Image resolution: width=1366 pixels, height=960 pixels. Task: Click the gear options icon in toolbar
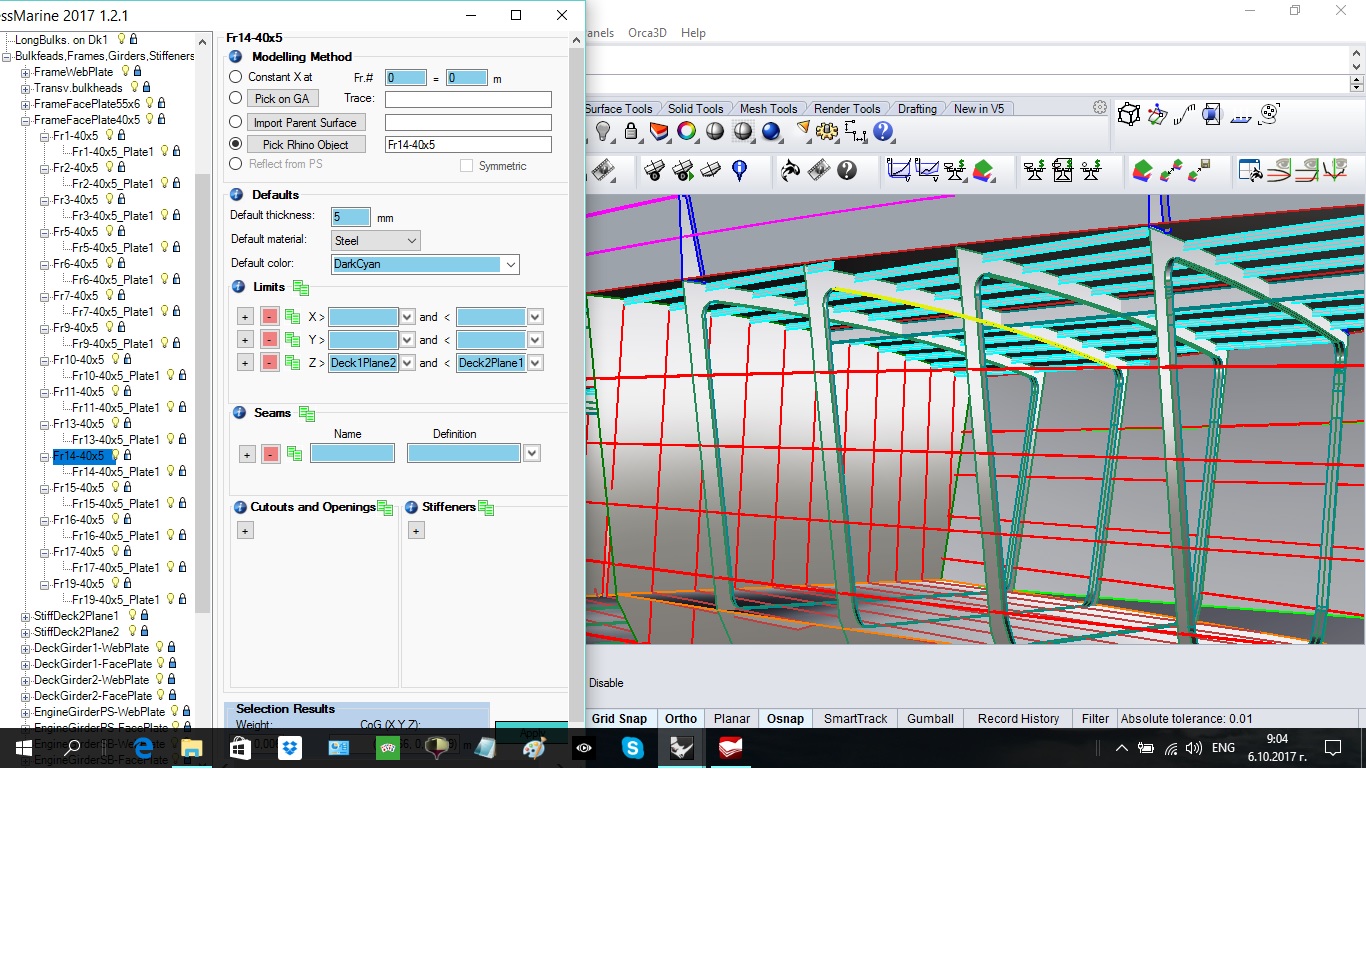pyautogui.click(x=827, y=132)
